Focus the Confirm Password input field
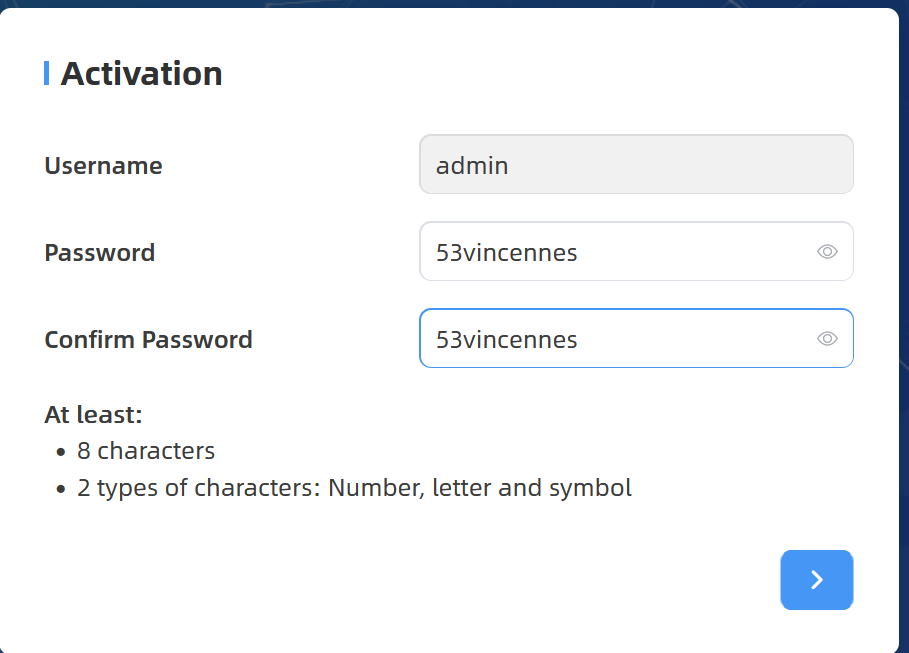 (636, 339)
